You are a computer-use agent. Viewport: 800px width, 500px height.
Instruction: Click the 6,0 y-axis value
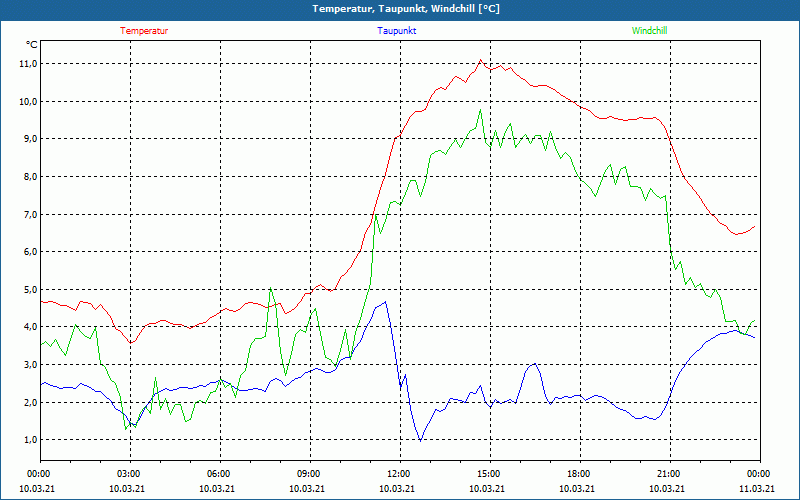[30, 252]
